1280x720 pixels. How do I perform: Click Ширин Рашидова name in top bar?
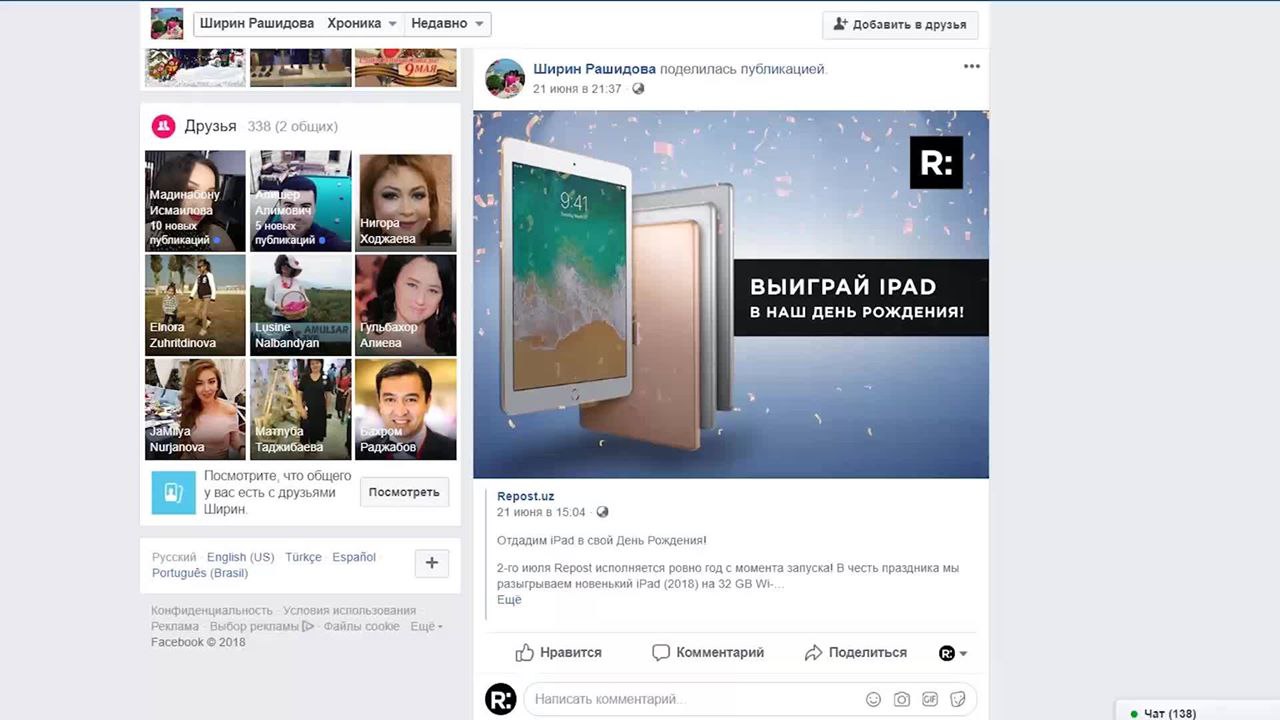click(256, 23)
